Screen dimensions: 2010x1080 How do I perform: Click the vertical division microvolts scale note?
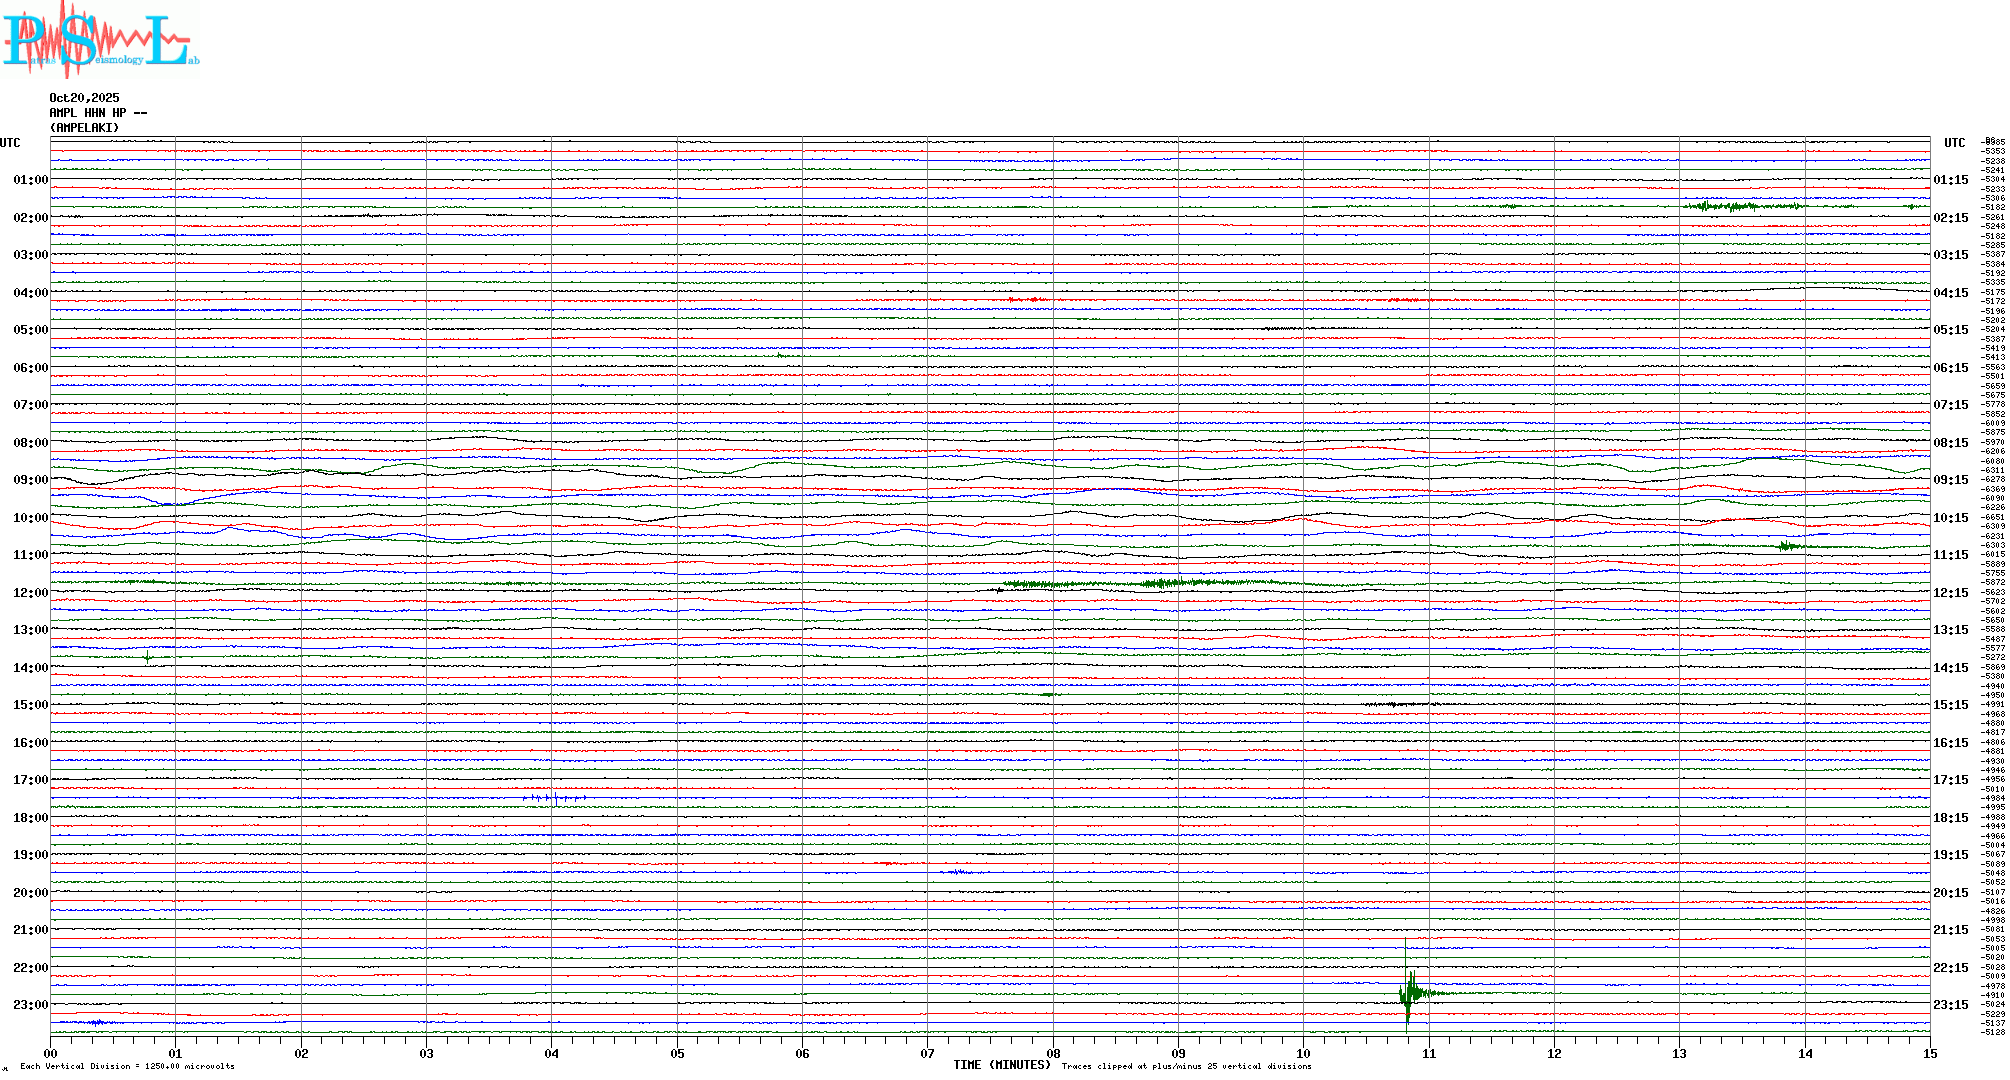tap(127, 1066)
